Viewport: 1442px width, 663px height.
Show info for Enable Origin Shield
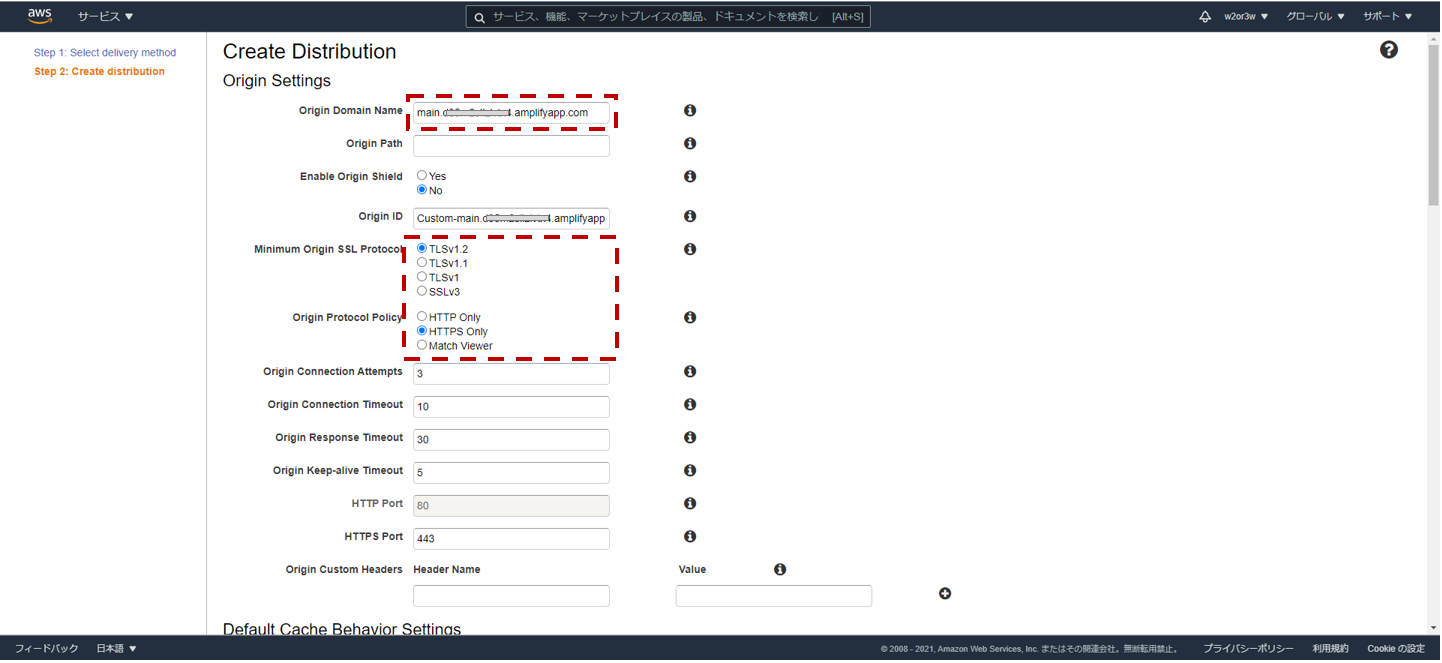pyautogui.click(x=690, y=177)
